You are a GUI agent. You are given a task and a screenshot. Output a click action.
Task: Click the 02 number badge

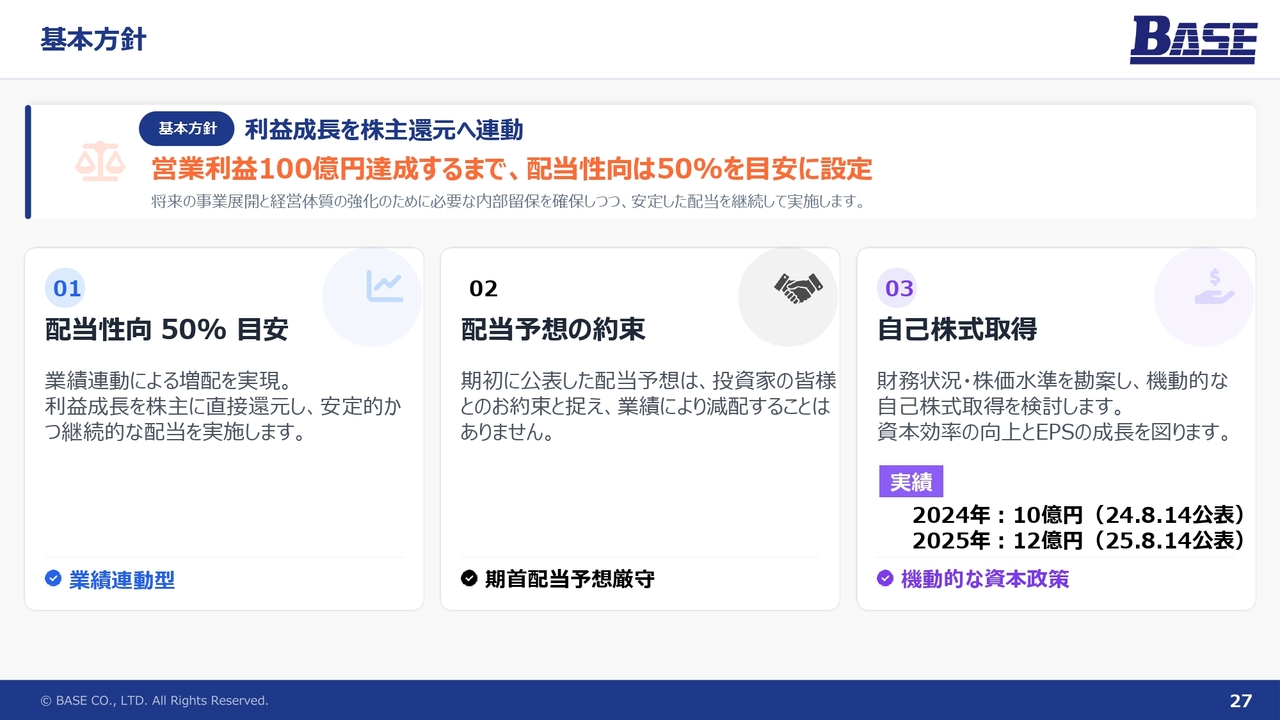(x=483, y=289)
